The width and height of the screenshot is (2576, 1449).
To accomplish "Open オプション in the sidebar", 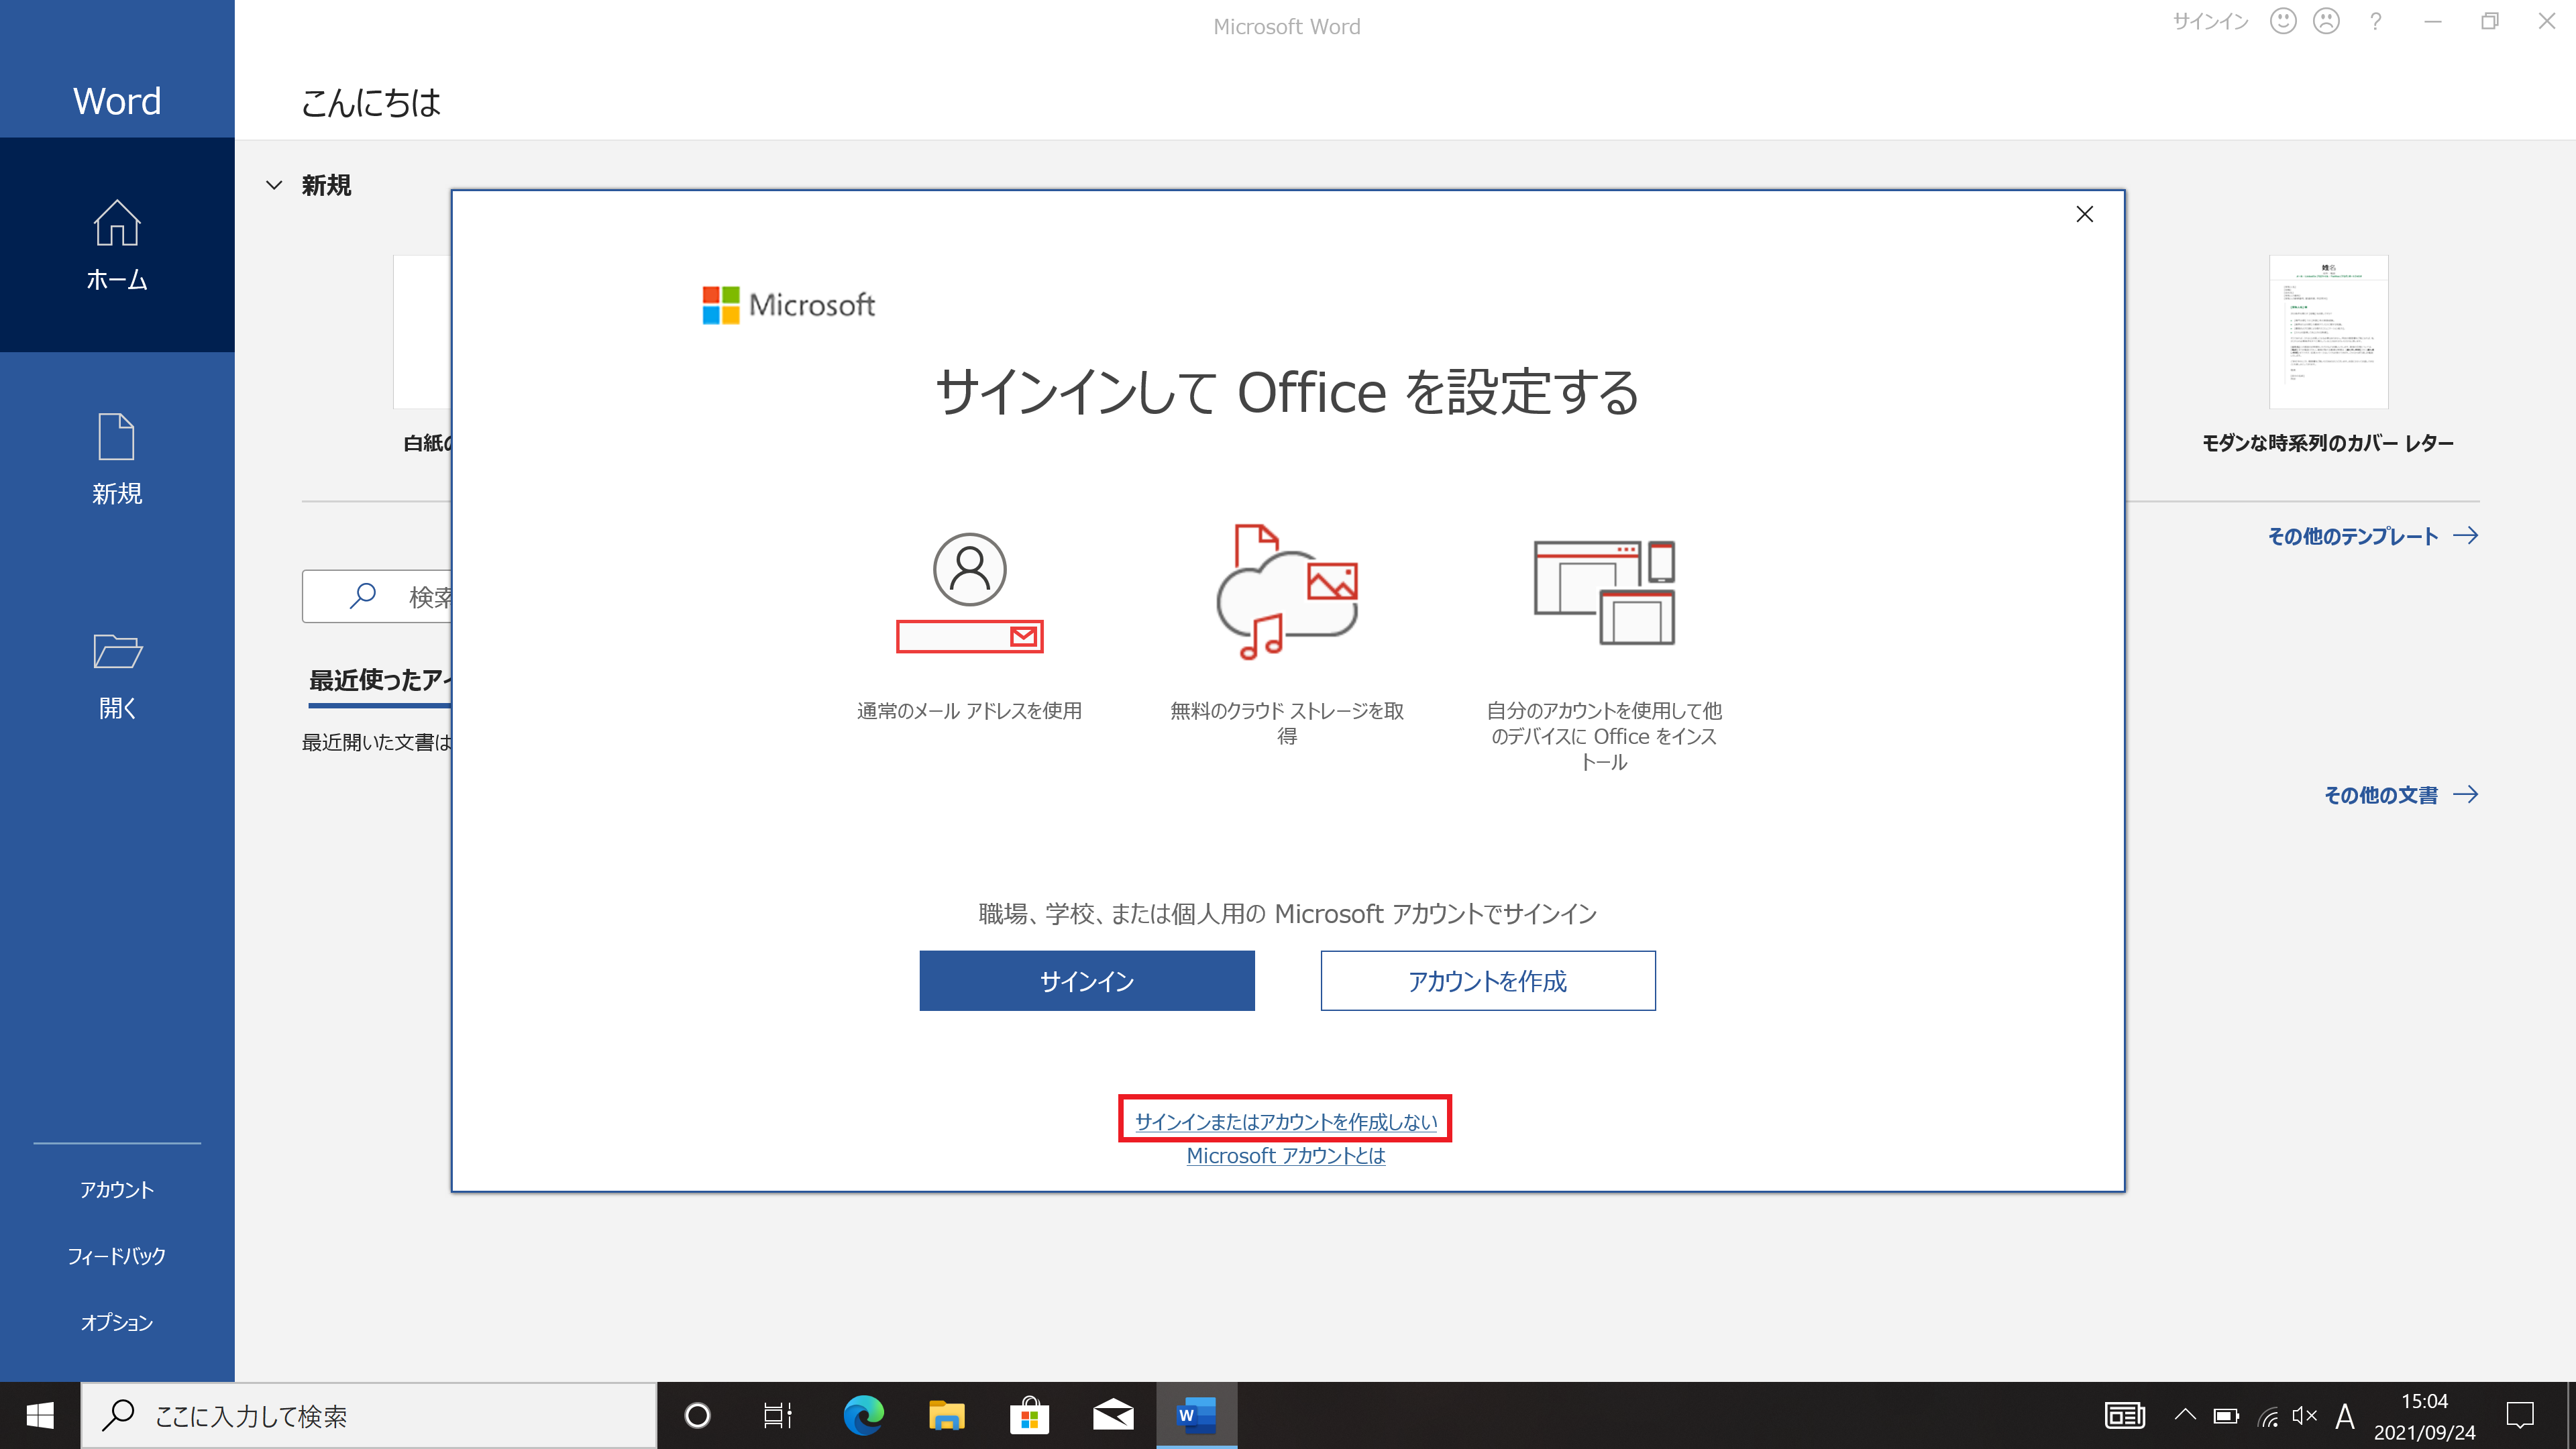I will (x=117, y=1322).
